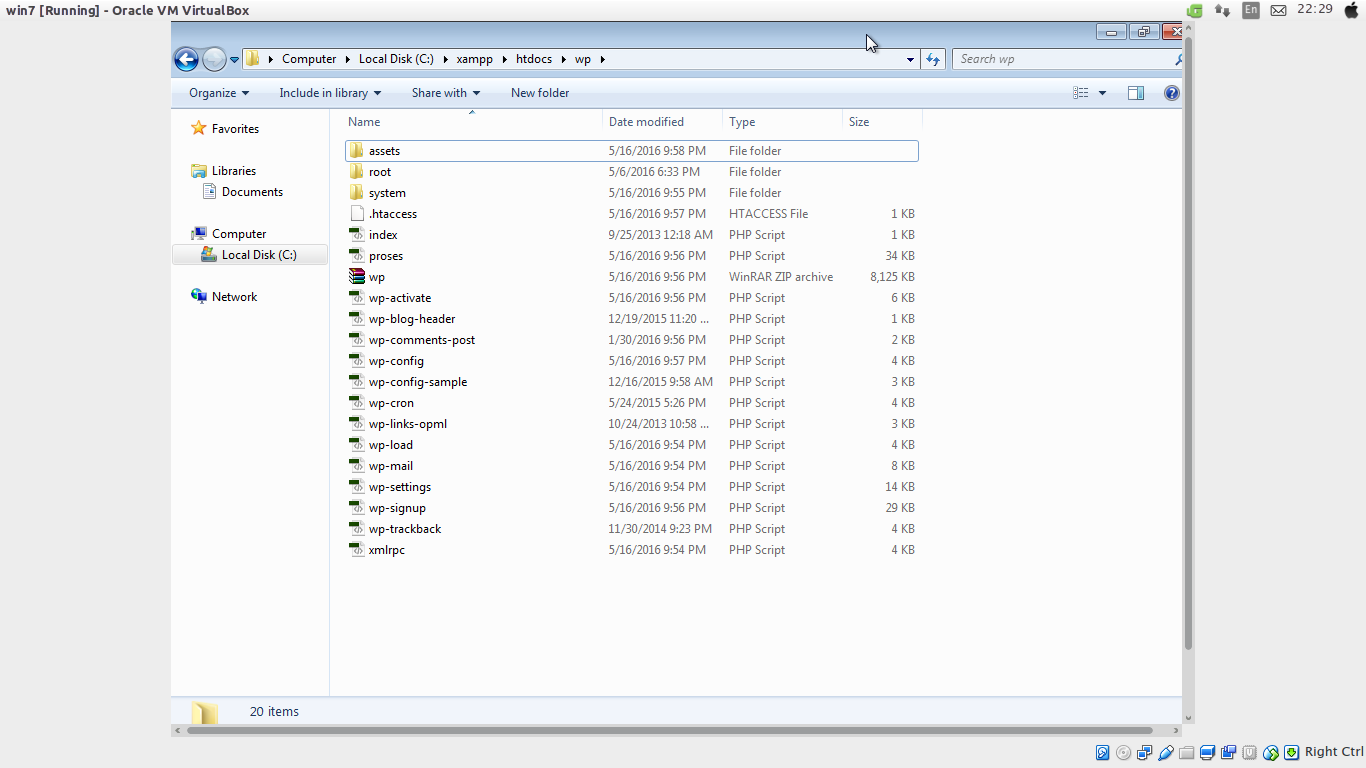Click the VirtualBox CPU virtualization chip icon
This screenshot has height=768, width=1366.
[x=1249, y=752]
